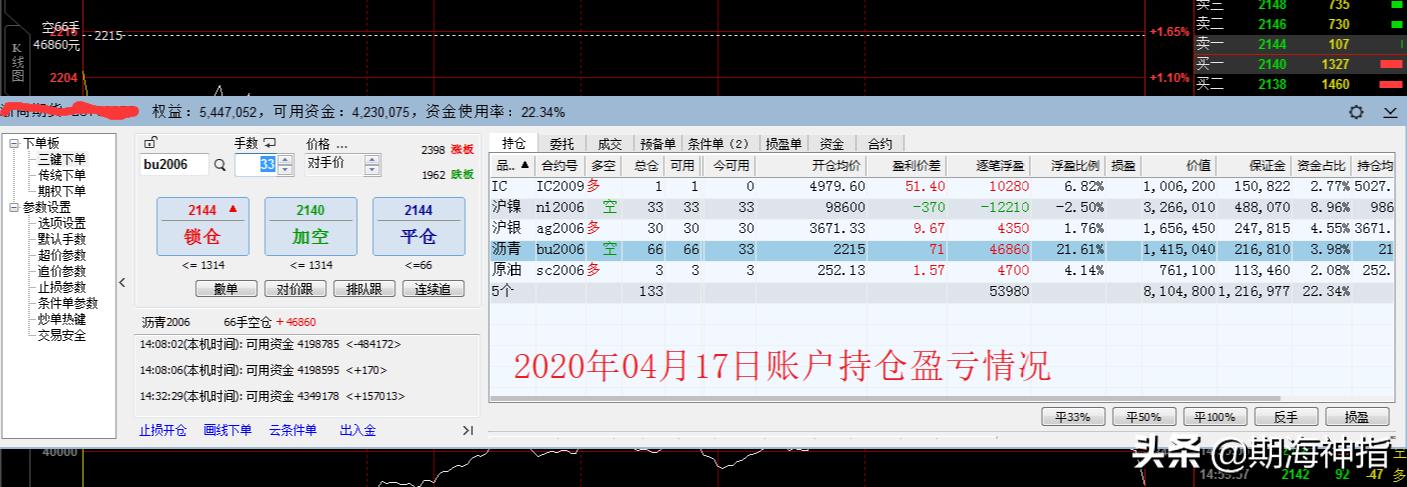Open the 价格 ellipsis options
The image size is (1407, 487).
tap(342, 144)
